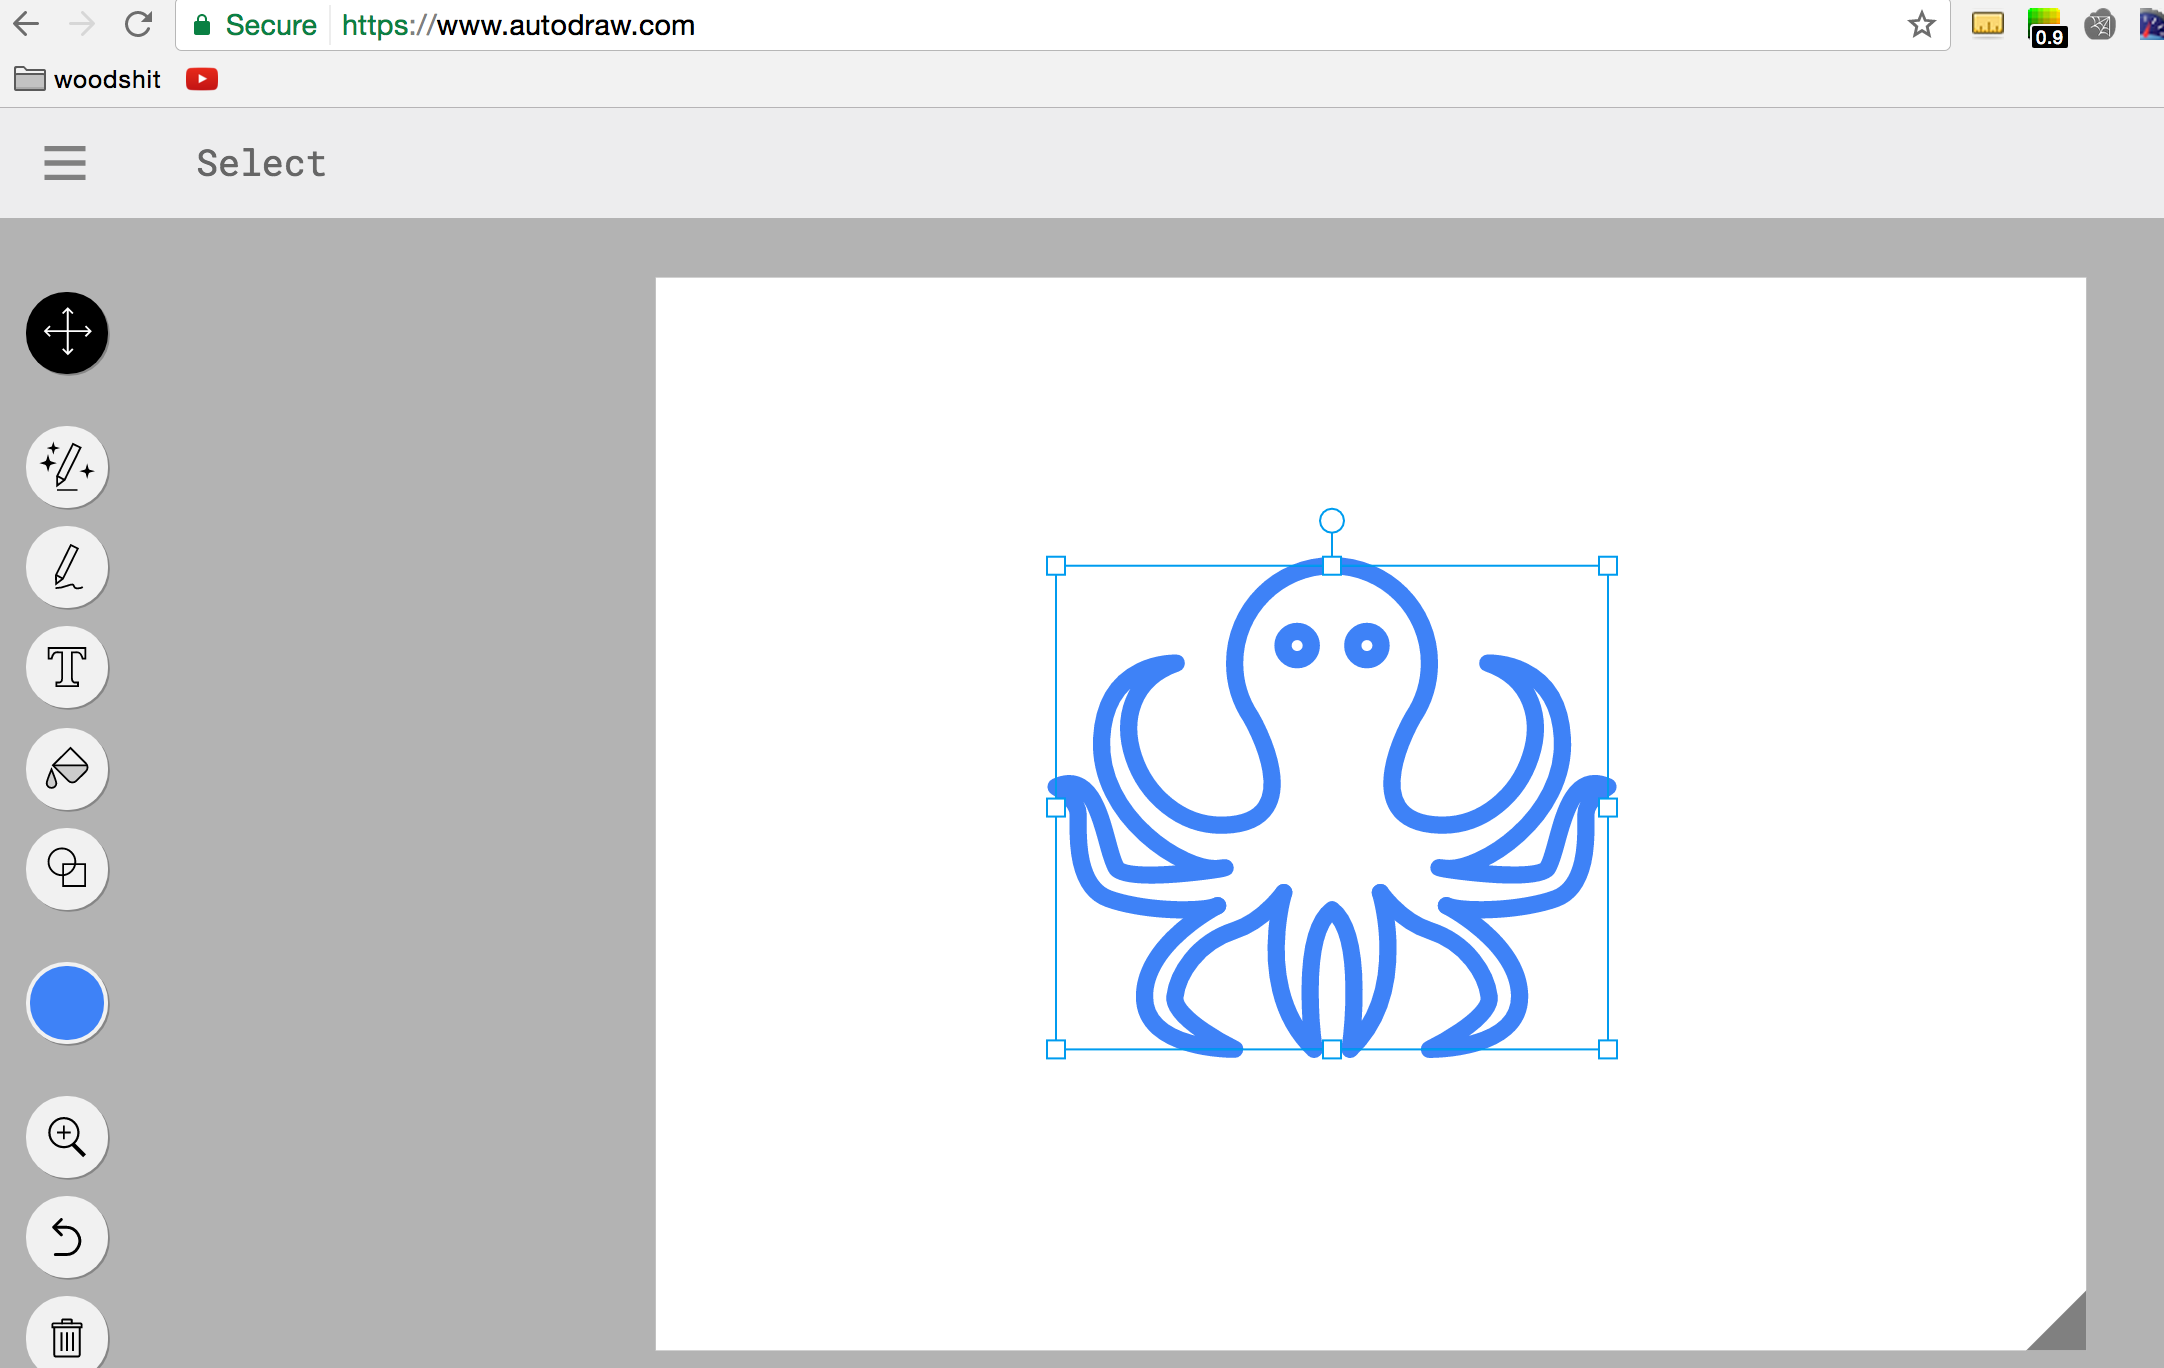Select the Shapes tool

[66, 869]
